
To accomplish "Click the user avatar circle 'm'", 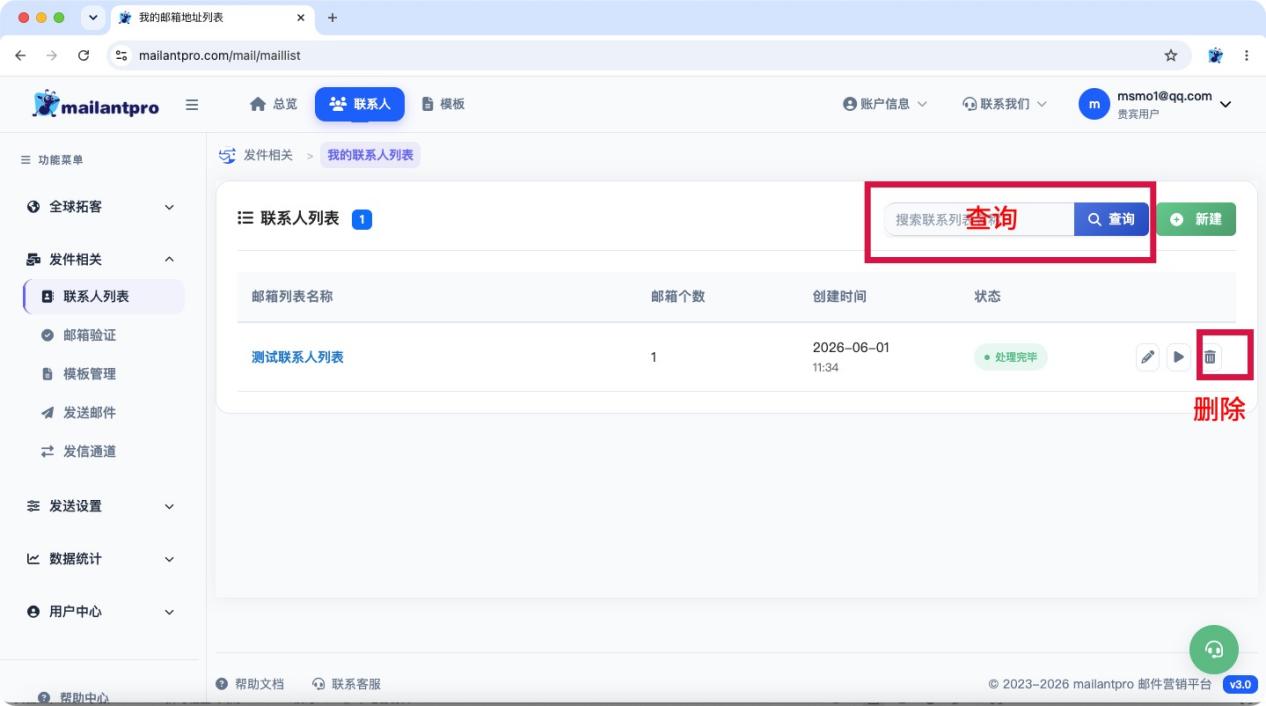I will [1094, 104].
